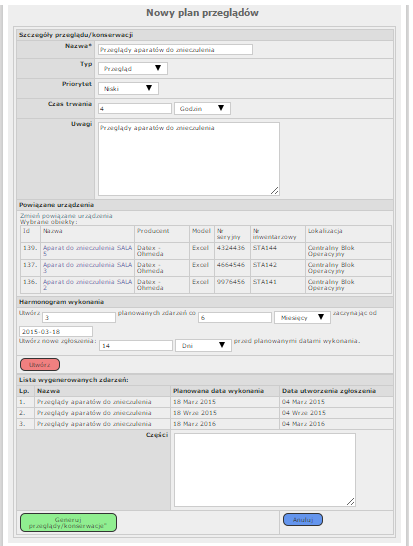The image size is (413, 546).
Task: Open the Priorytet dropdown showing Niski
Action: (128, 88)
